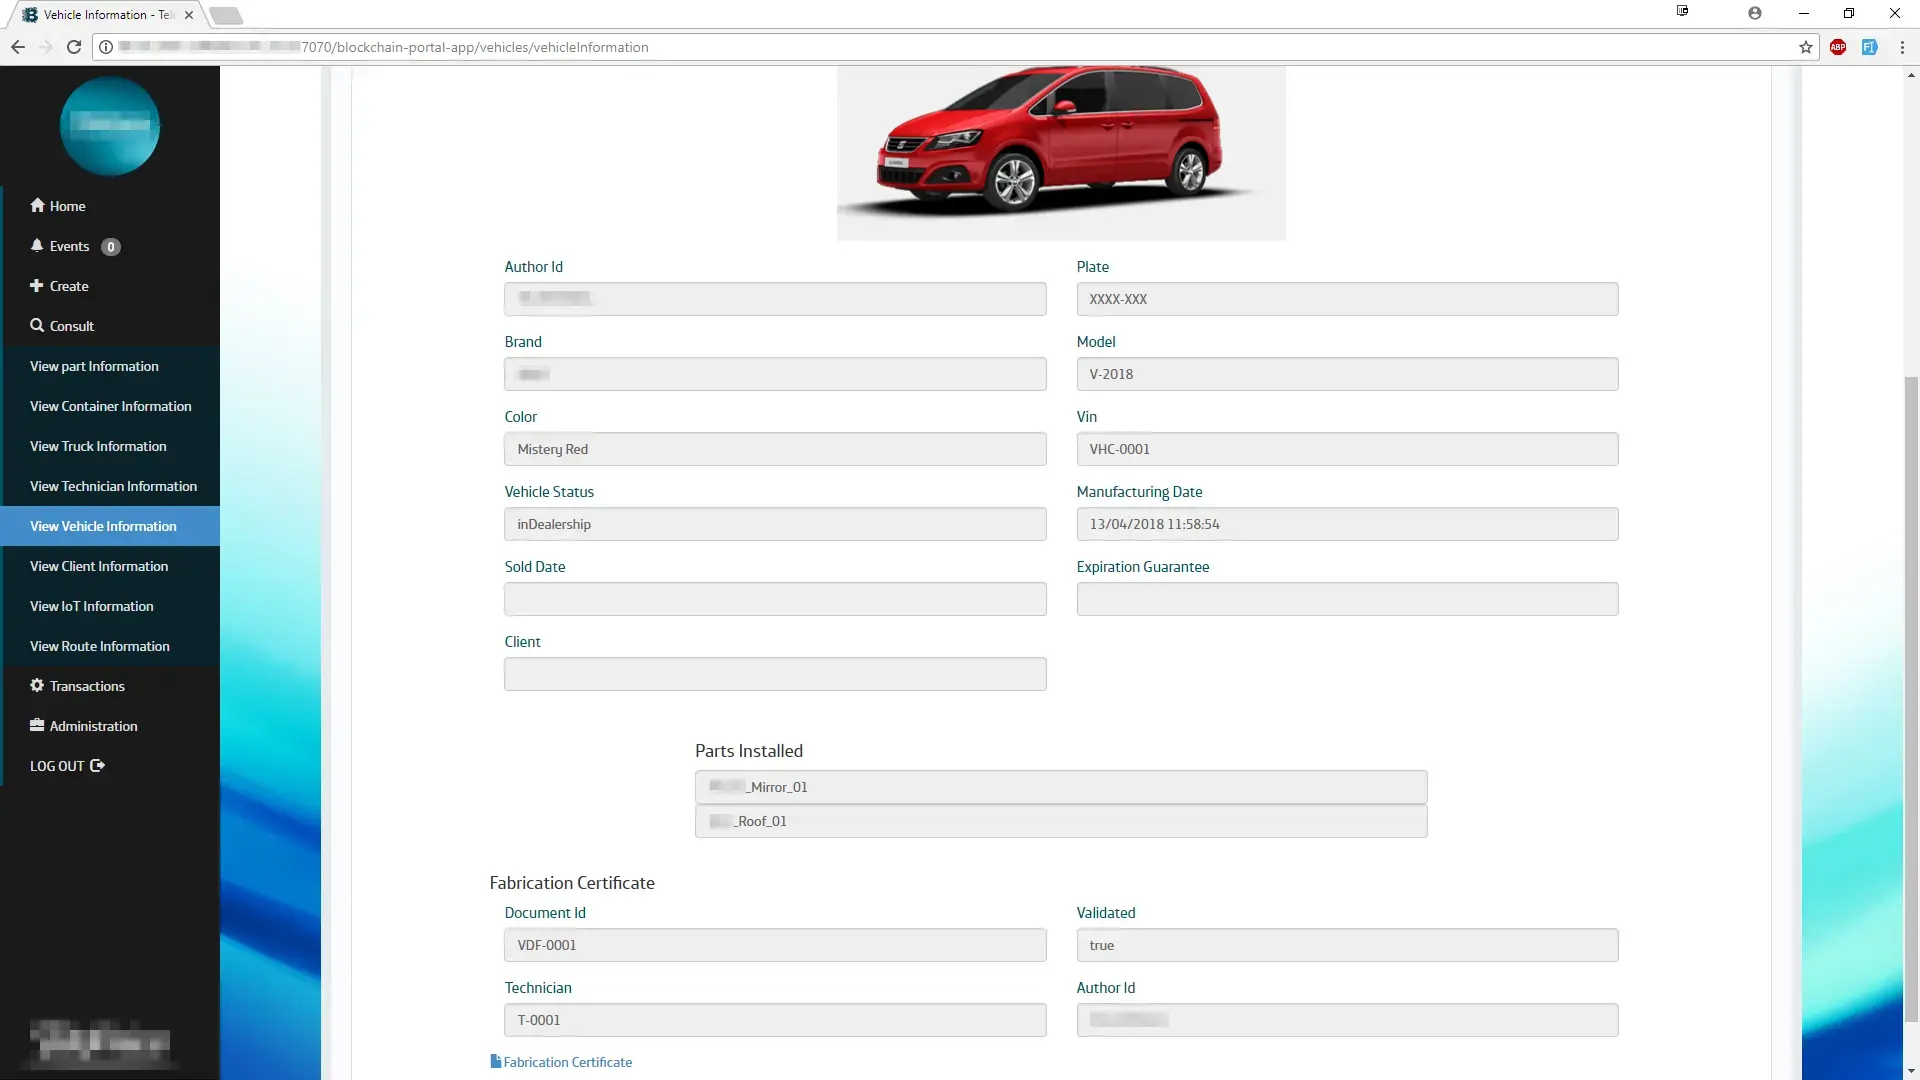Click the red vehicle image
1920x1080 pixels.
tap(1060, 150)
